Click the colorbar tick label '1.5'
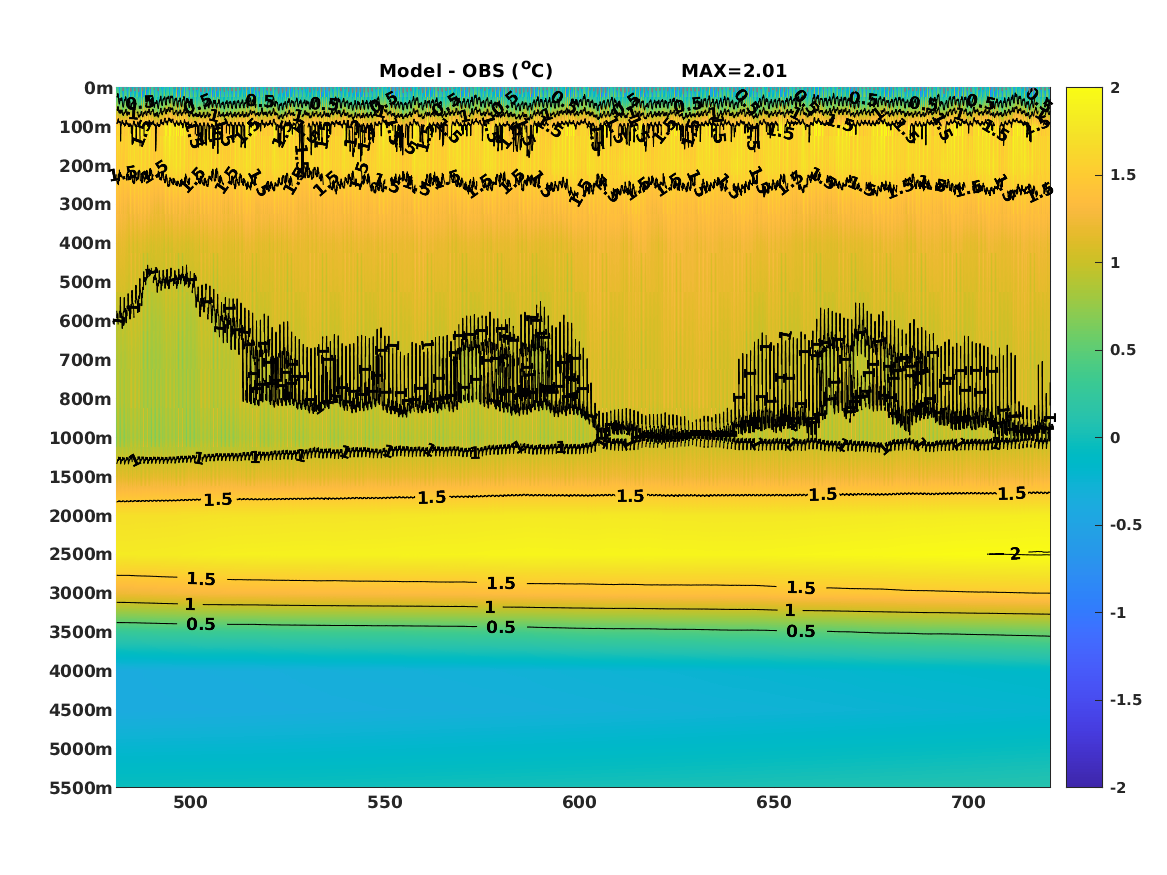This screenshot has height=875, width=1167. 1123,176
